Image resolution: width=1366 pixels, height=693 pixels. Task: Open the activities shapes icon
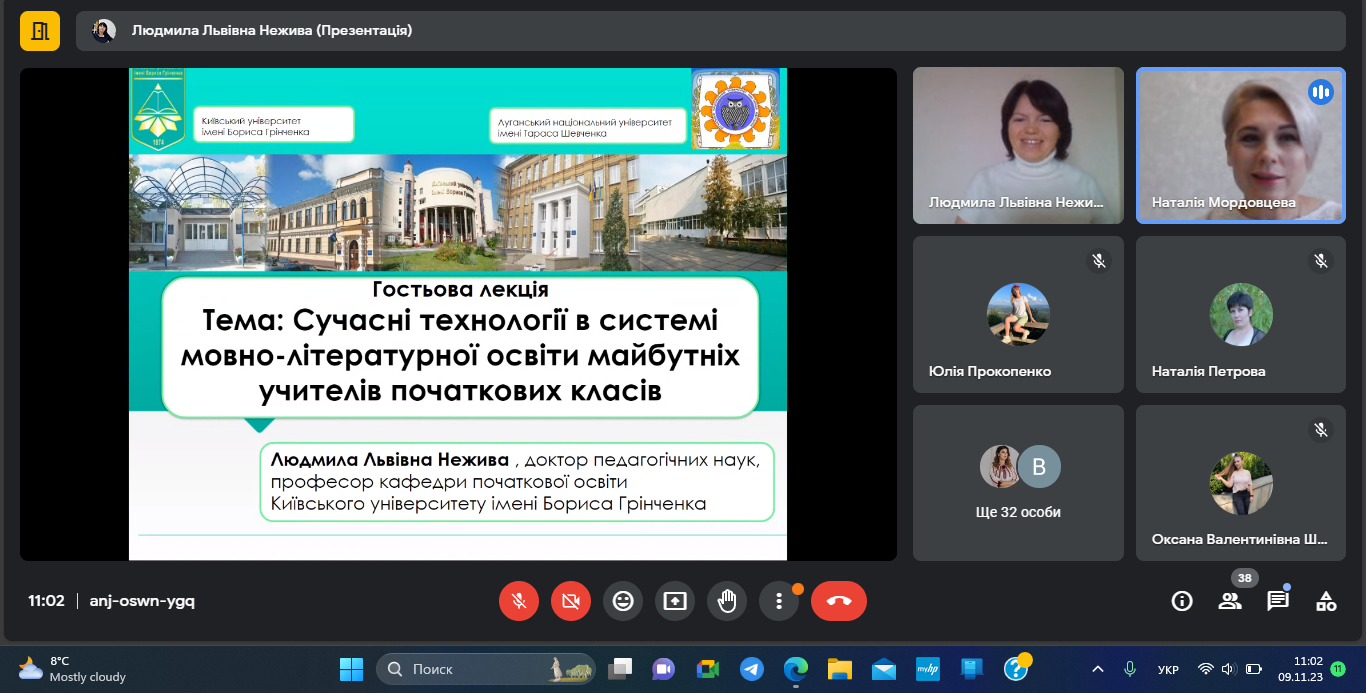click(1326, 601)
